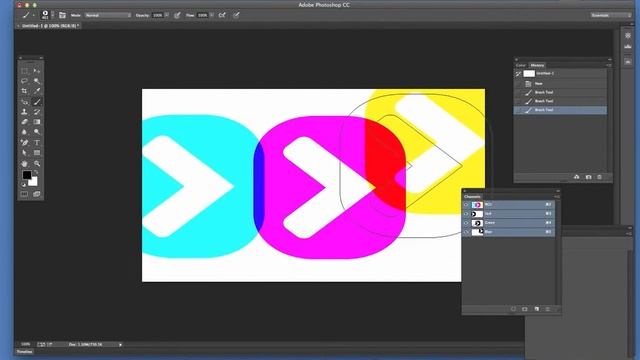Reset default foreground and background colors

click(x=24, y=184)
